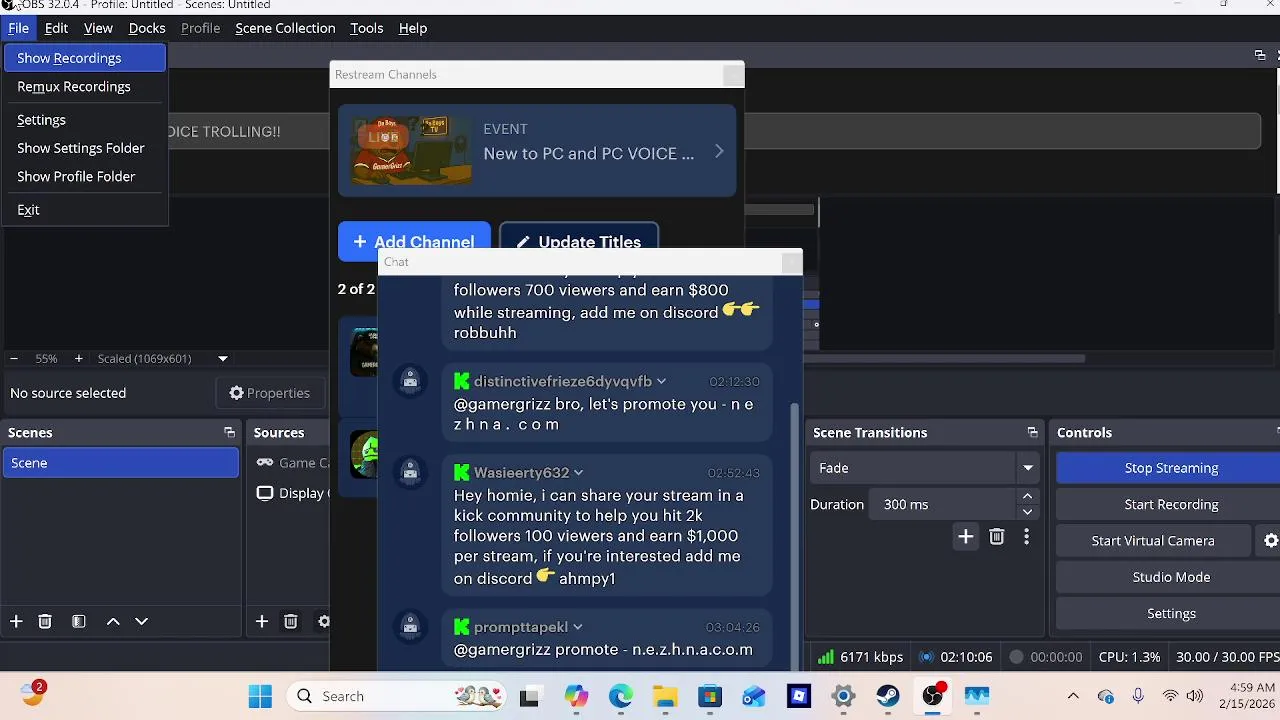Open Roblox from taskbar

[x=798, y=696]
